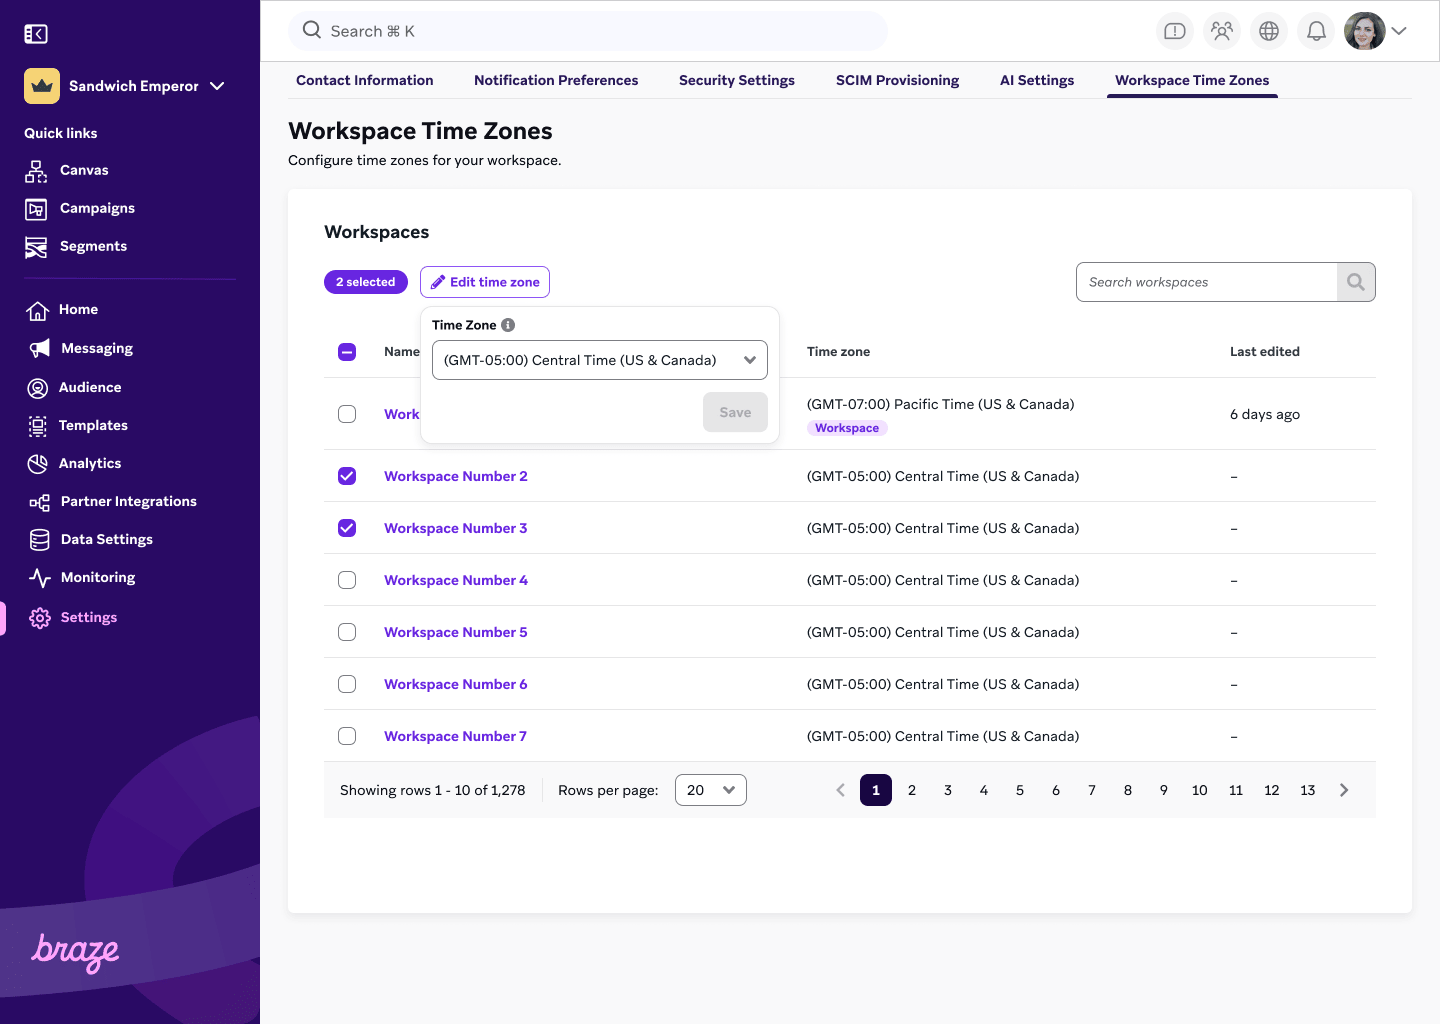Select Campaigns from Quick links
Viewport: 1440px width, 1024px height.
(97, 208)
